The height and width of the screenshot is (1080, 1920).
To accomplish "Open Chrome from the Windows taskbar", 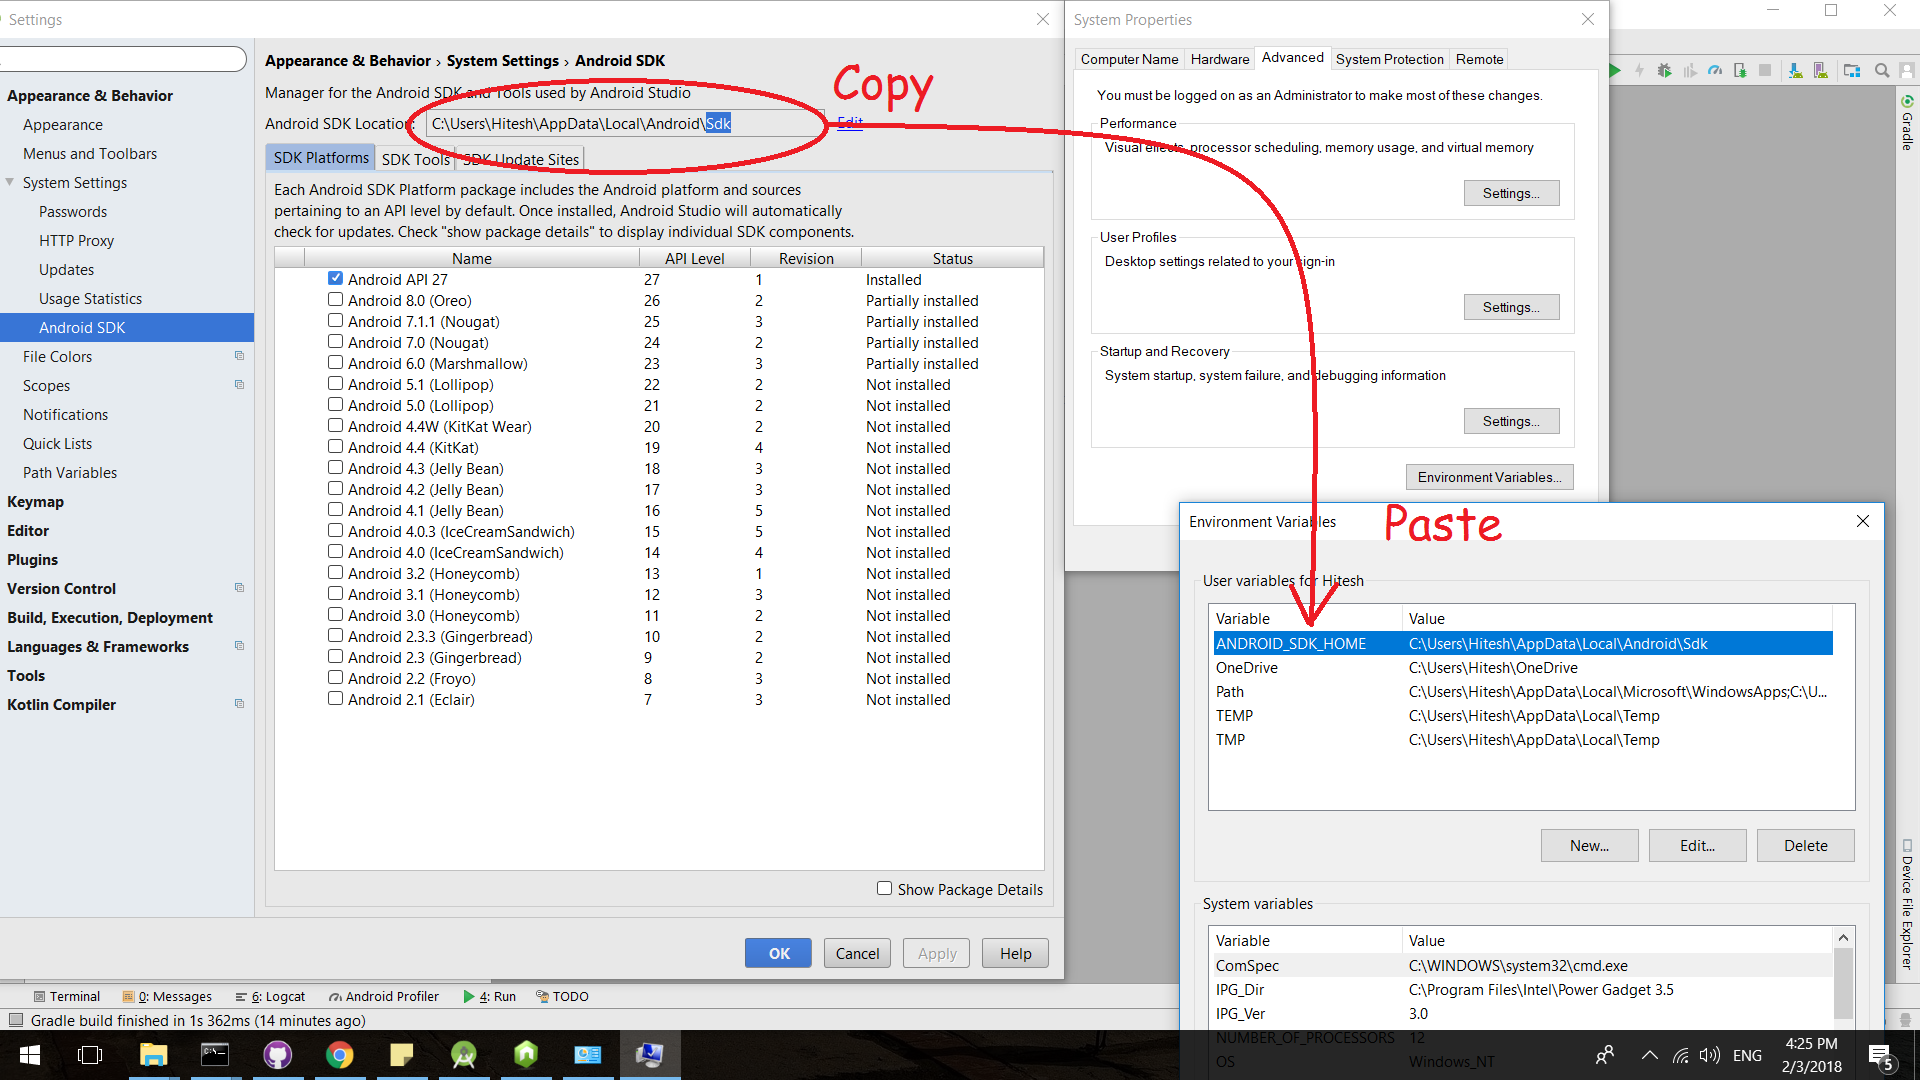I will point(339,1055).
